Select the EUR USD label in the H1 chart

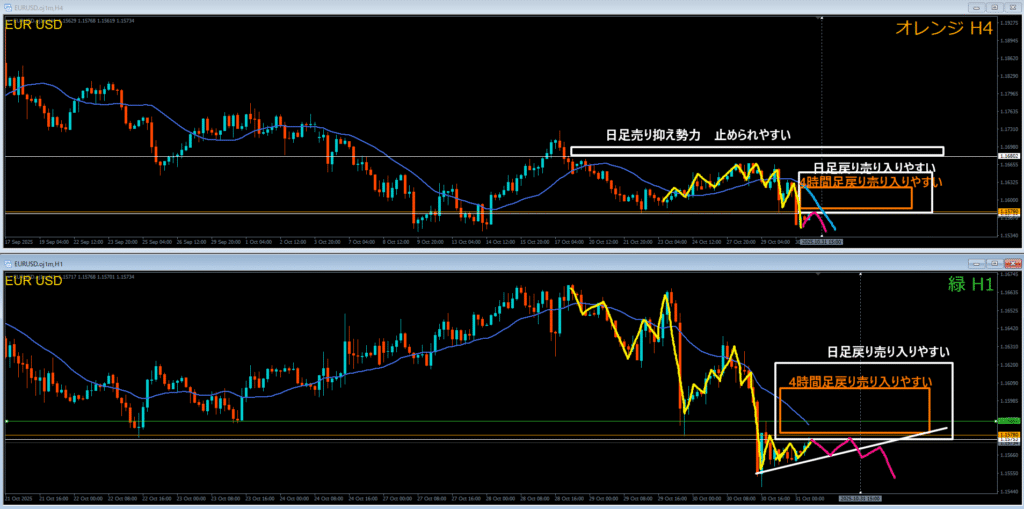pyautogui.click(x=34, y=282)
